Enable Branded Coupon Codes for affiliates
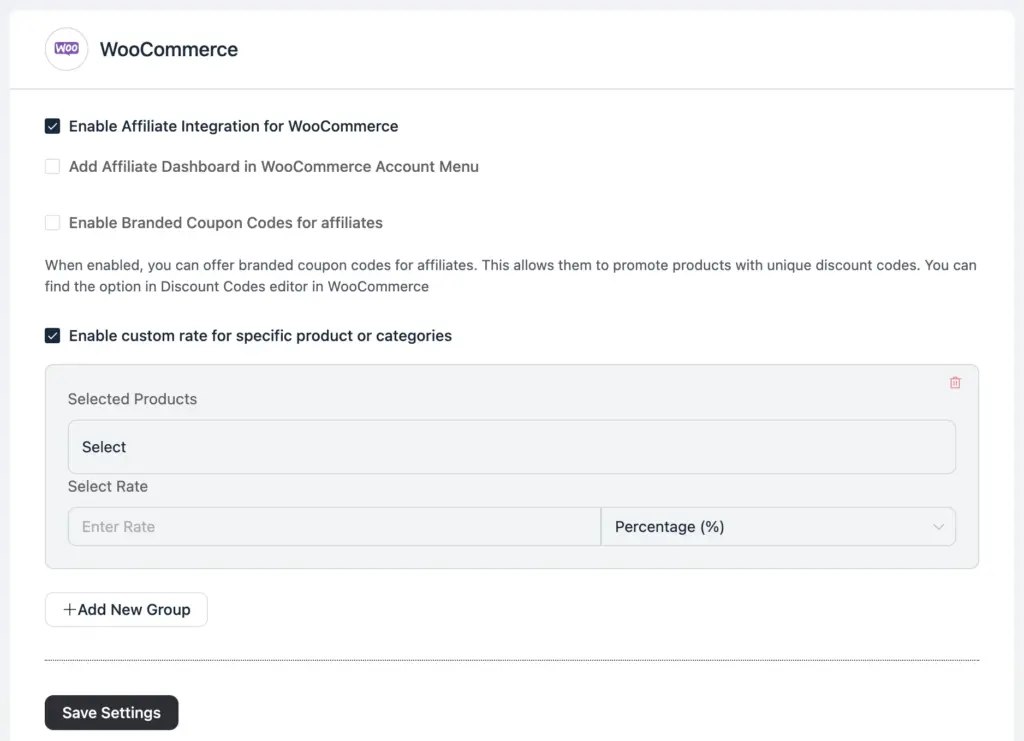The height and width of the screenshot is (741, 1024). 52,223
